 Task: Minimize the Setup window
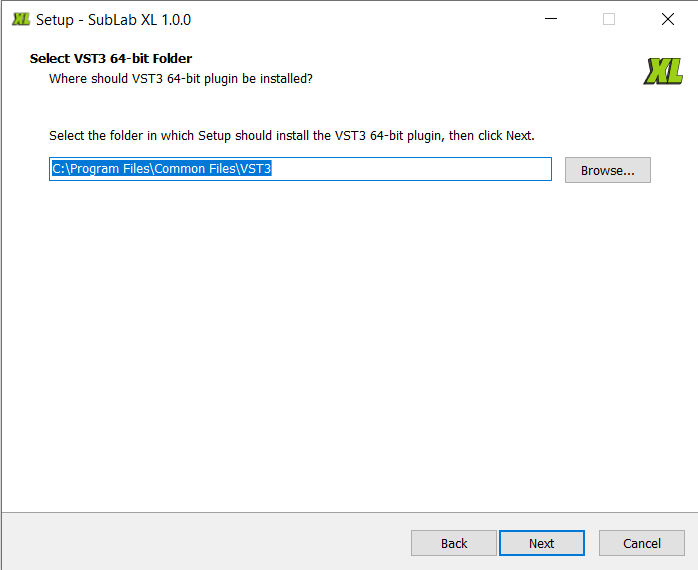pos(550,19)
